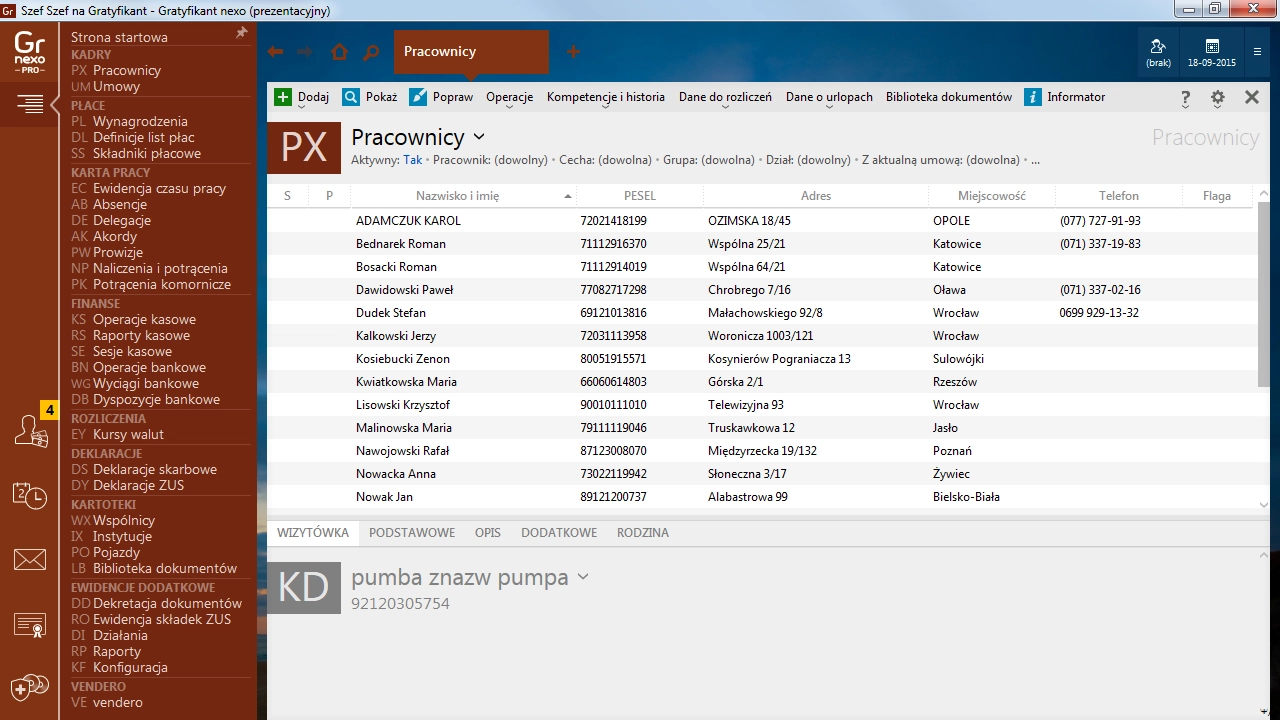Expand dropdown next to pumba znazw pumpa
Screen dimensions: 1280x720
(583, 577)
